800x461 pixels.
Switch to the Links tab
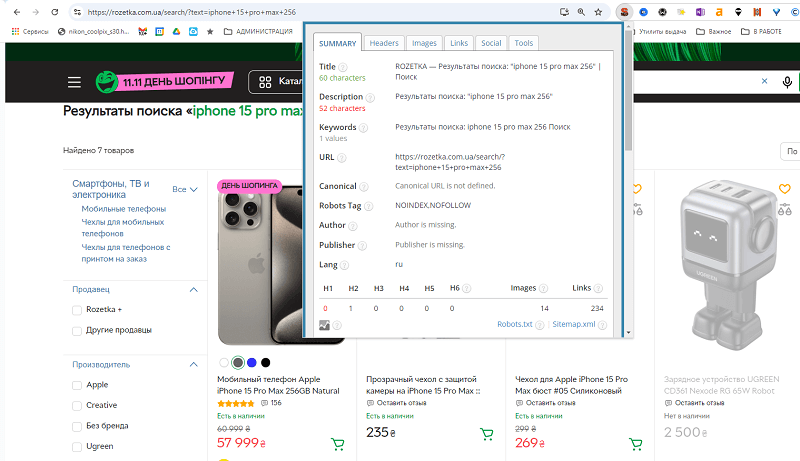pyautogui.click(x=459, y=43)
